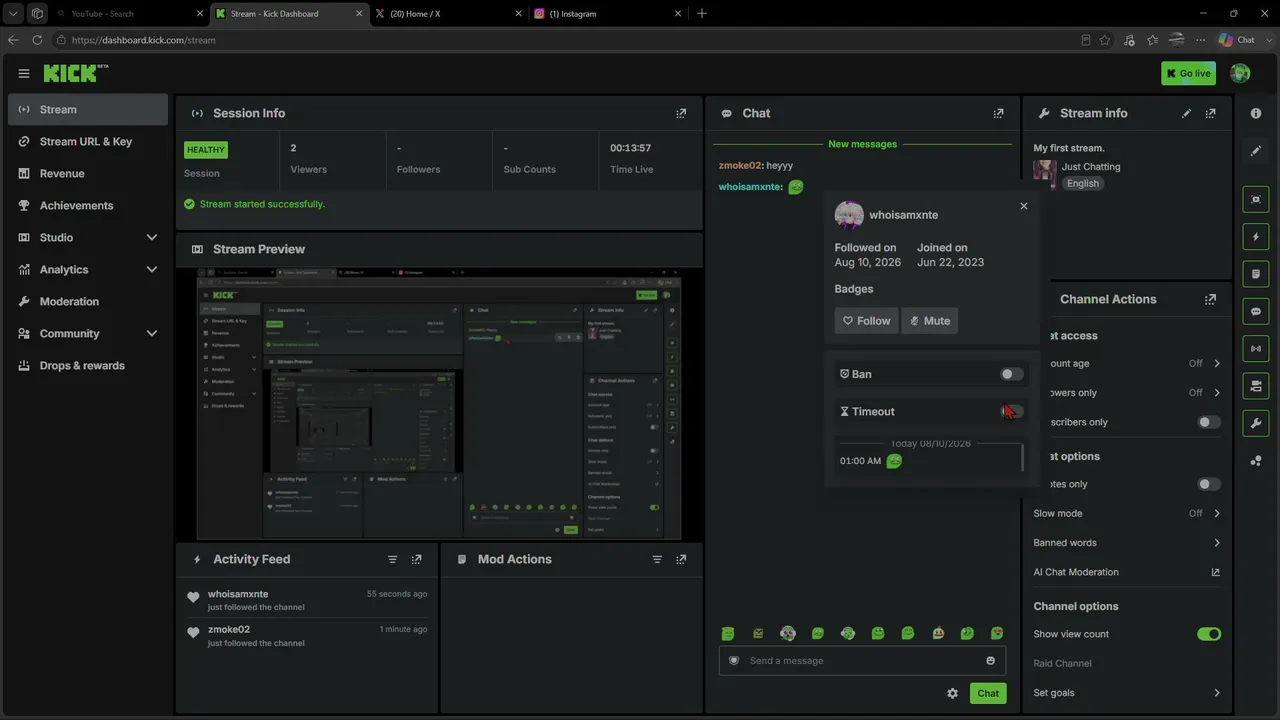Viewport: 1280px width, 720px height.
Task: Pop out the Stream info panel
Action: click(x=1211, y=114)
